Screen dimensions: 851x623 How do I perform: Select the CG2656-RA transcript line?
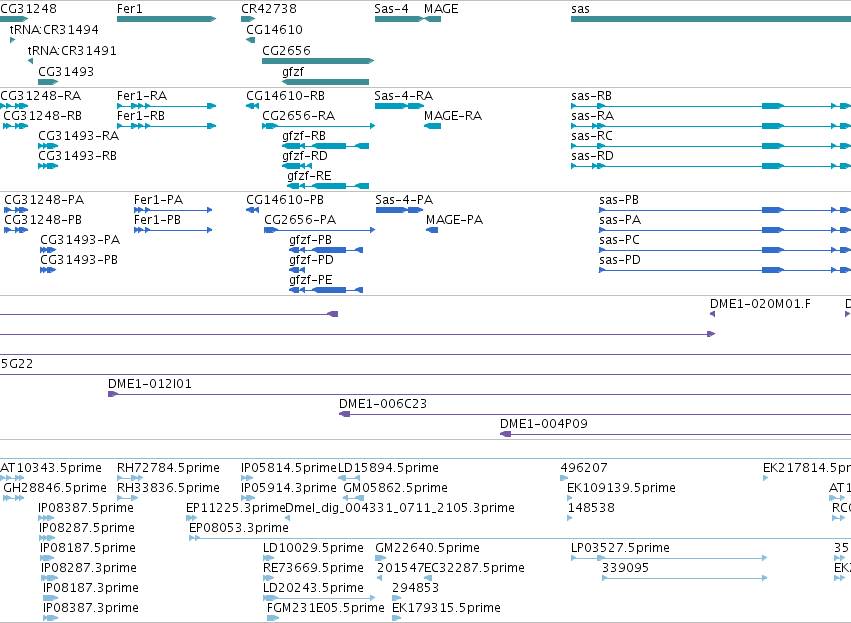[319, 126]
